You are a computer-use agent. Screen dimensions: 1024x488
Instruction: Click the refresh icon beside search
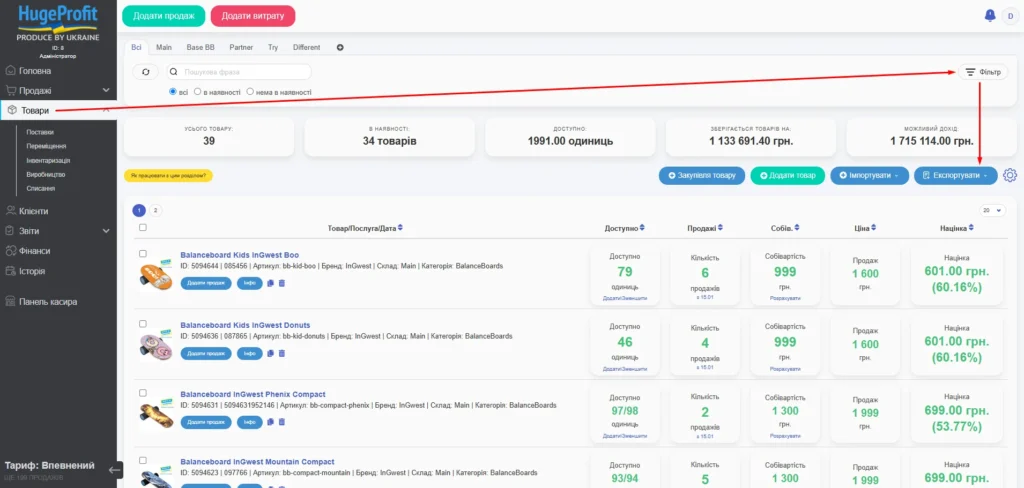pos(146,72)
